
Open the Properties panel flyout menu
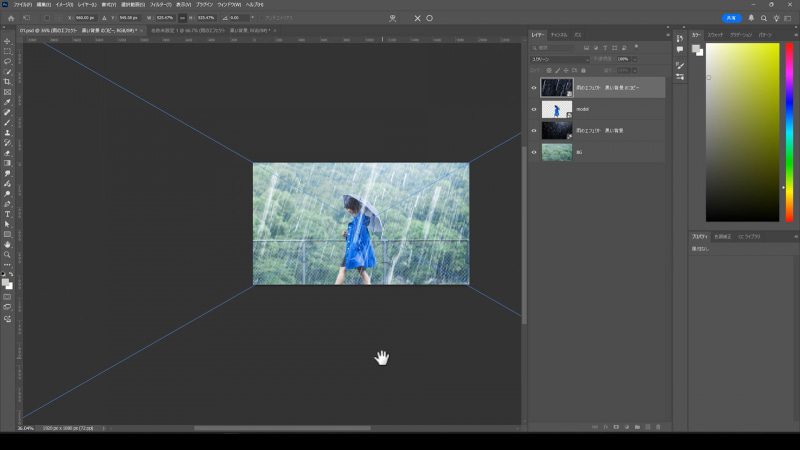796,237
